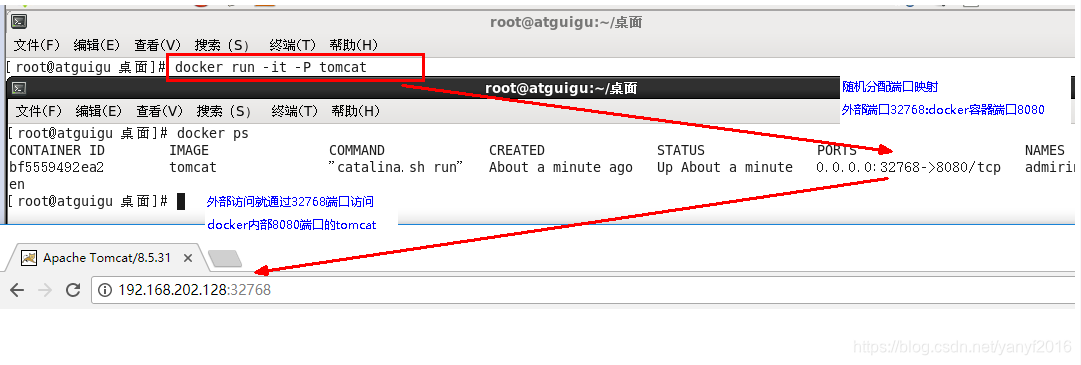
Task: Click the browser forward arrow
Action: click(45, 290)
